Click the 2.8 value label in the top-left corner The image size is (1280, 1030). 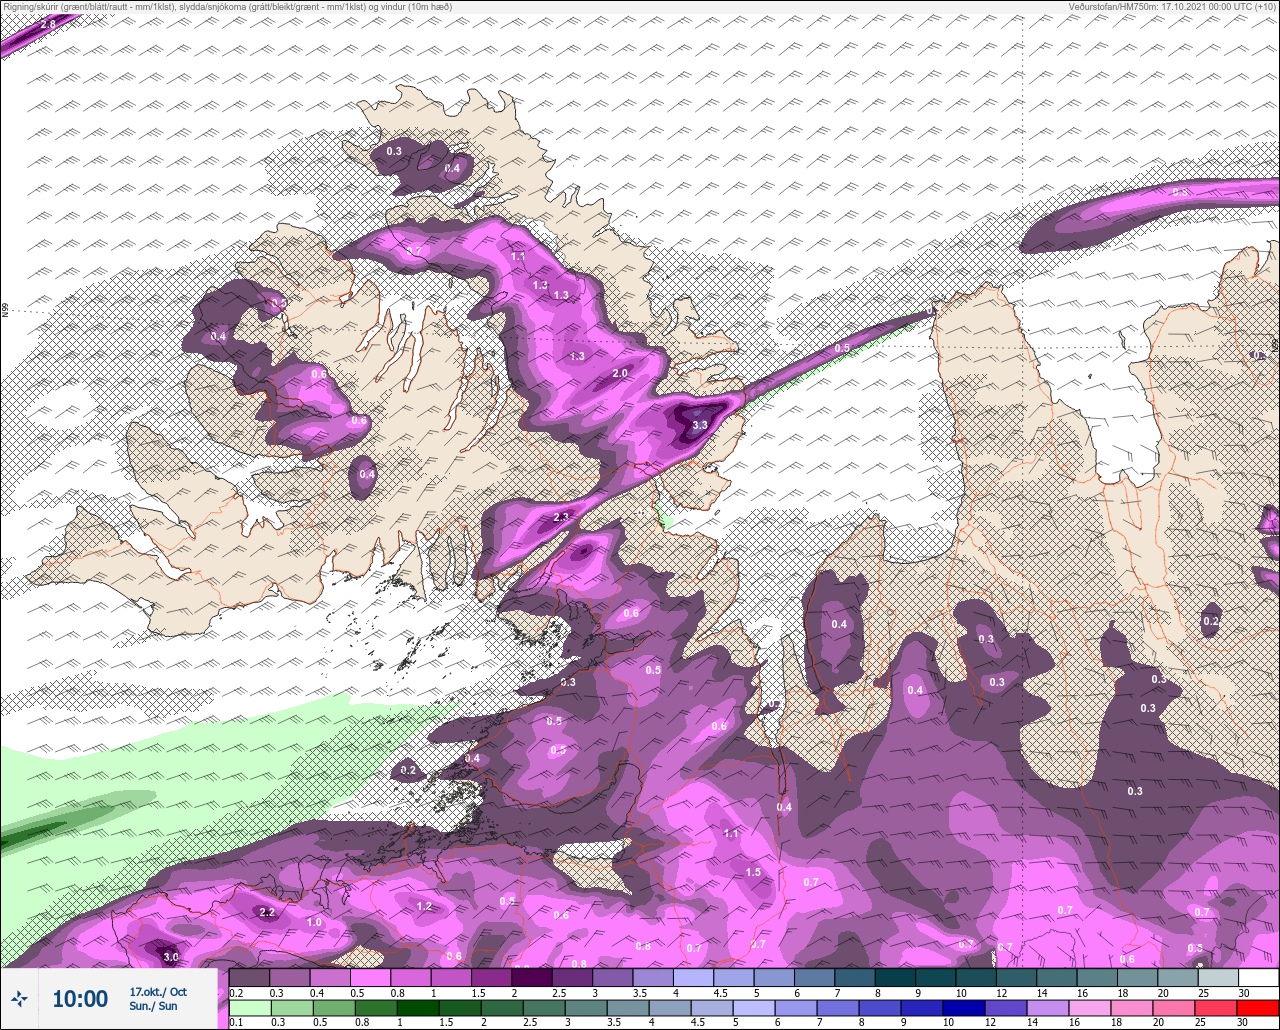48,23
